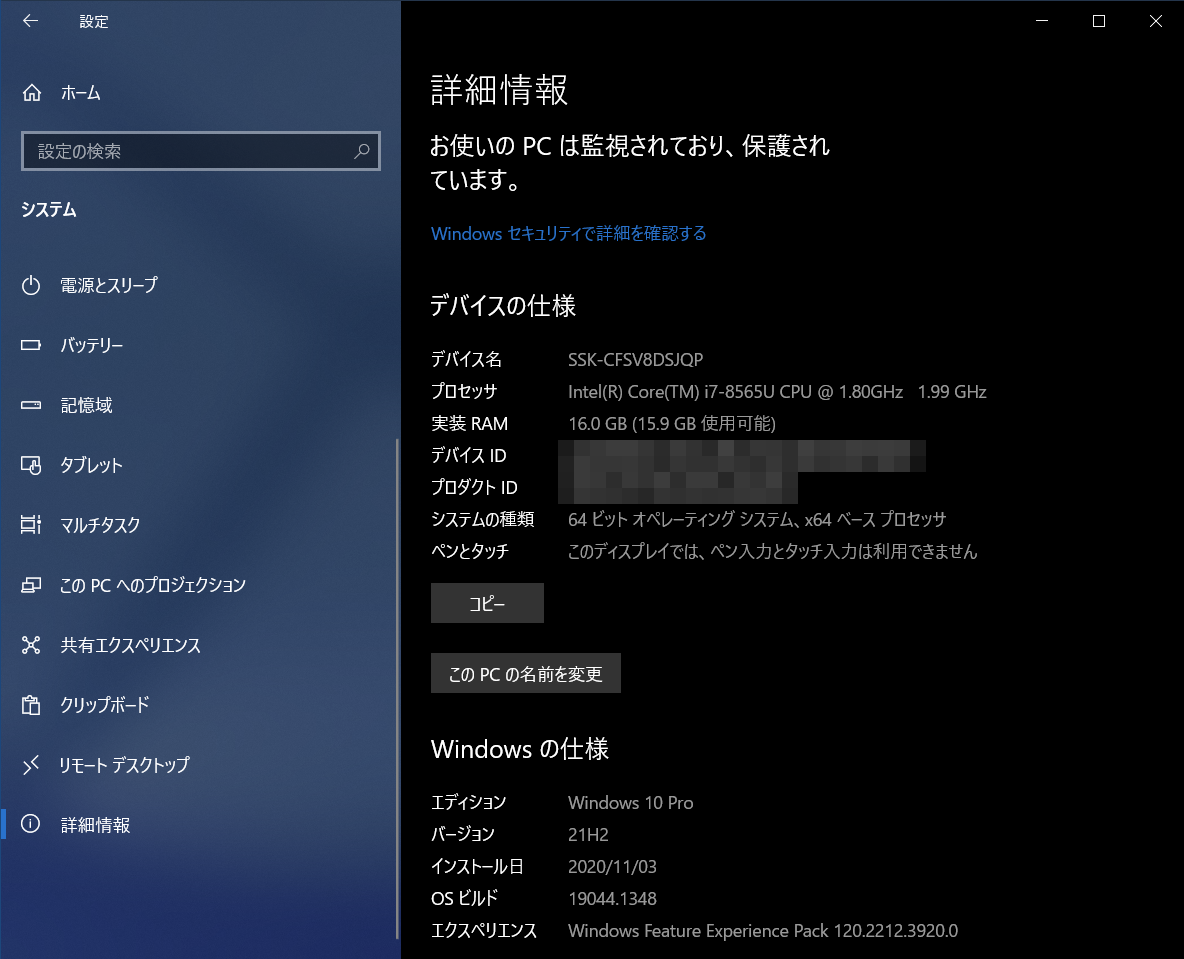This screenshot has width=1184, height=959.
Task: Click device name SSK-CFSV8DSJQP
Action: pyautogui.click(x=635, y=359)
